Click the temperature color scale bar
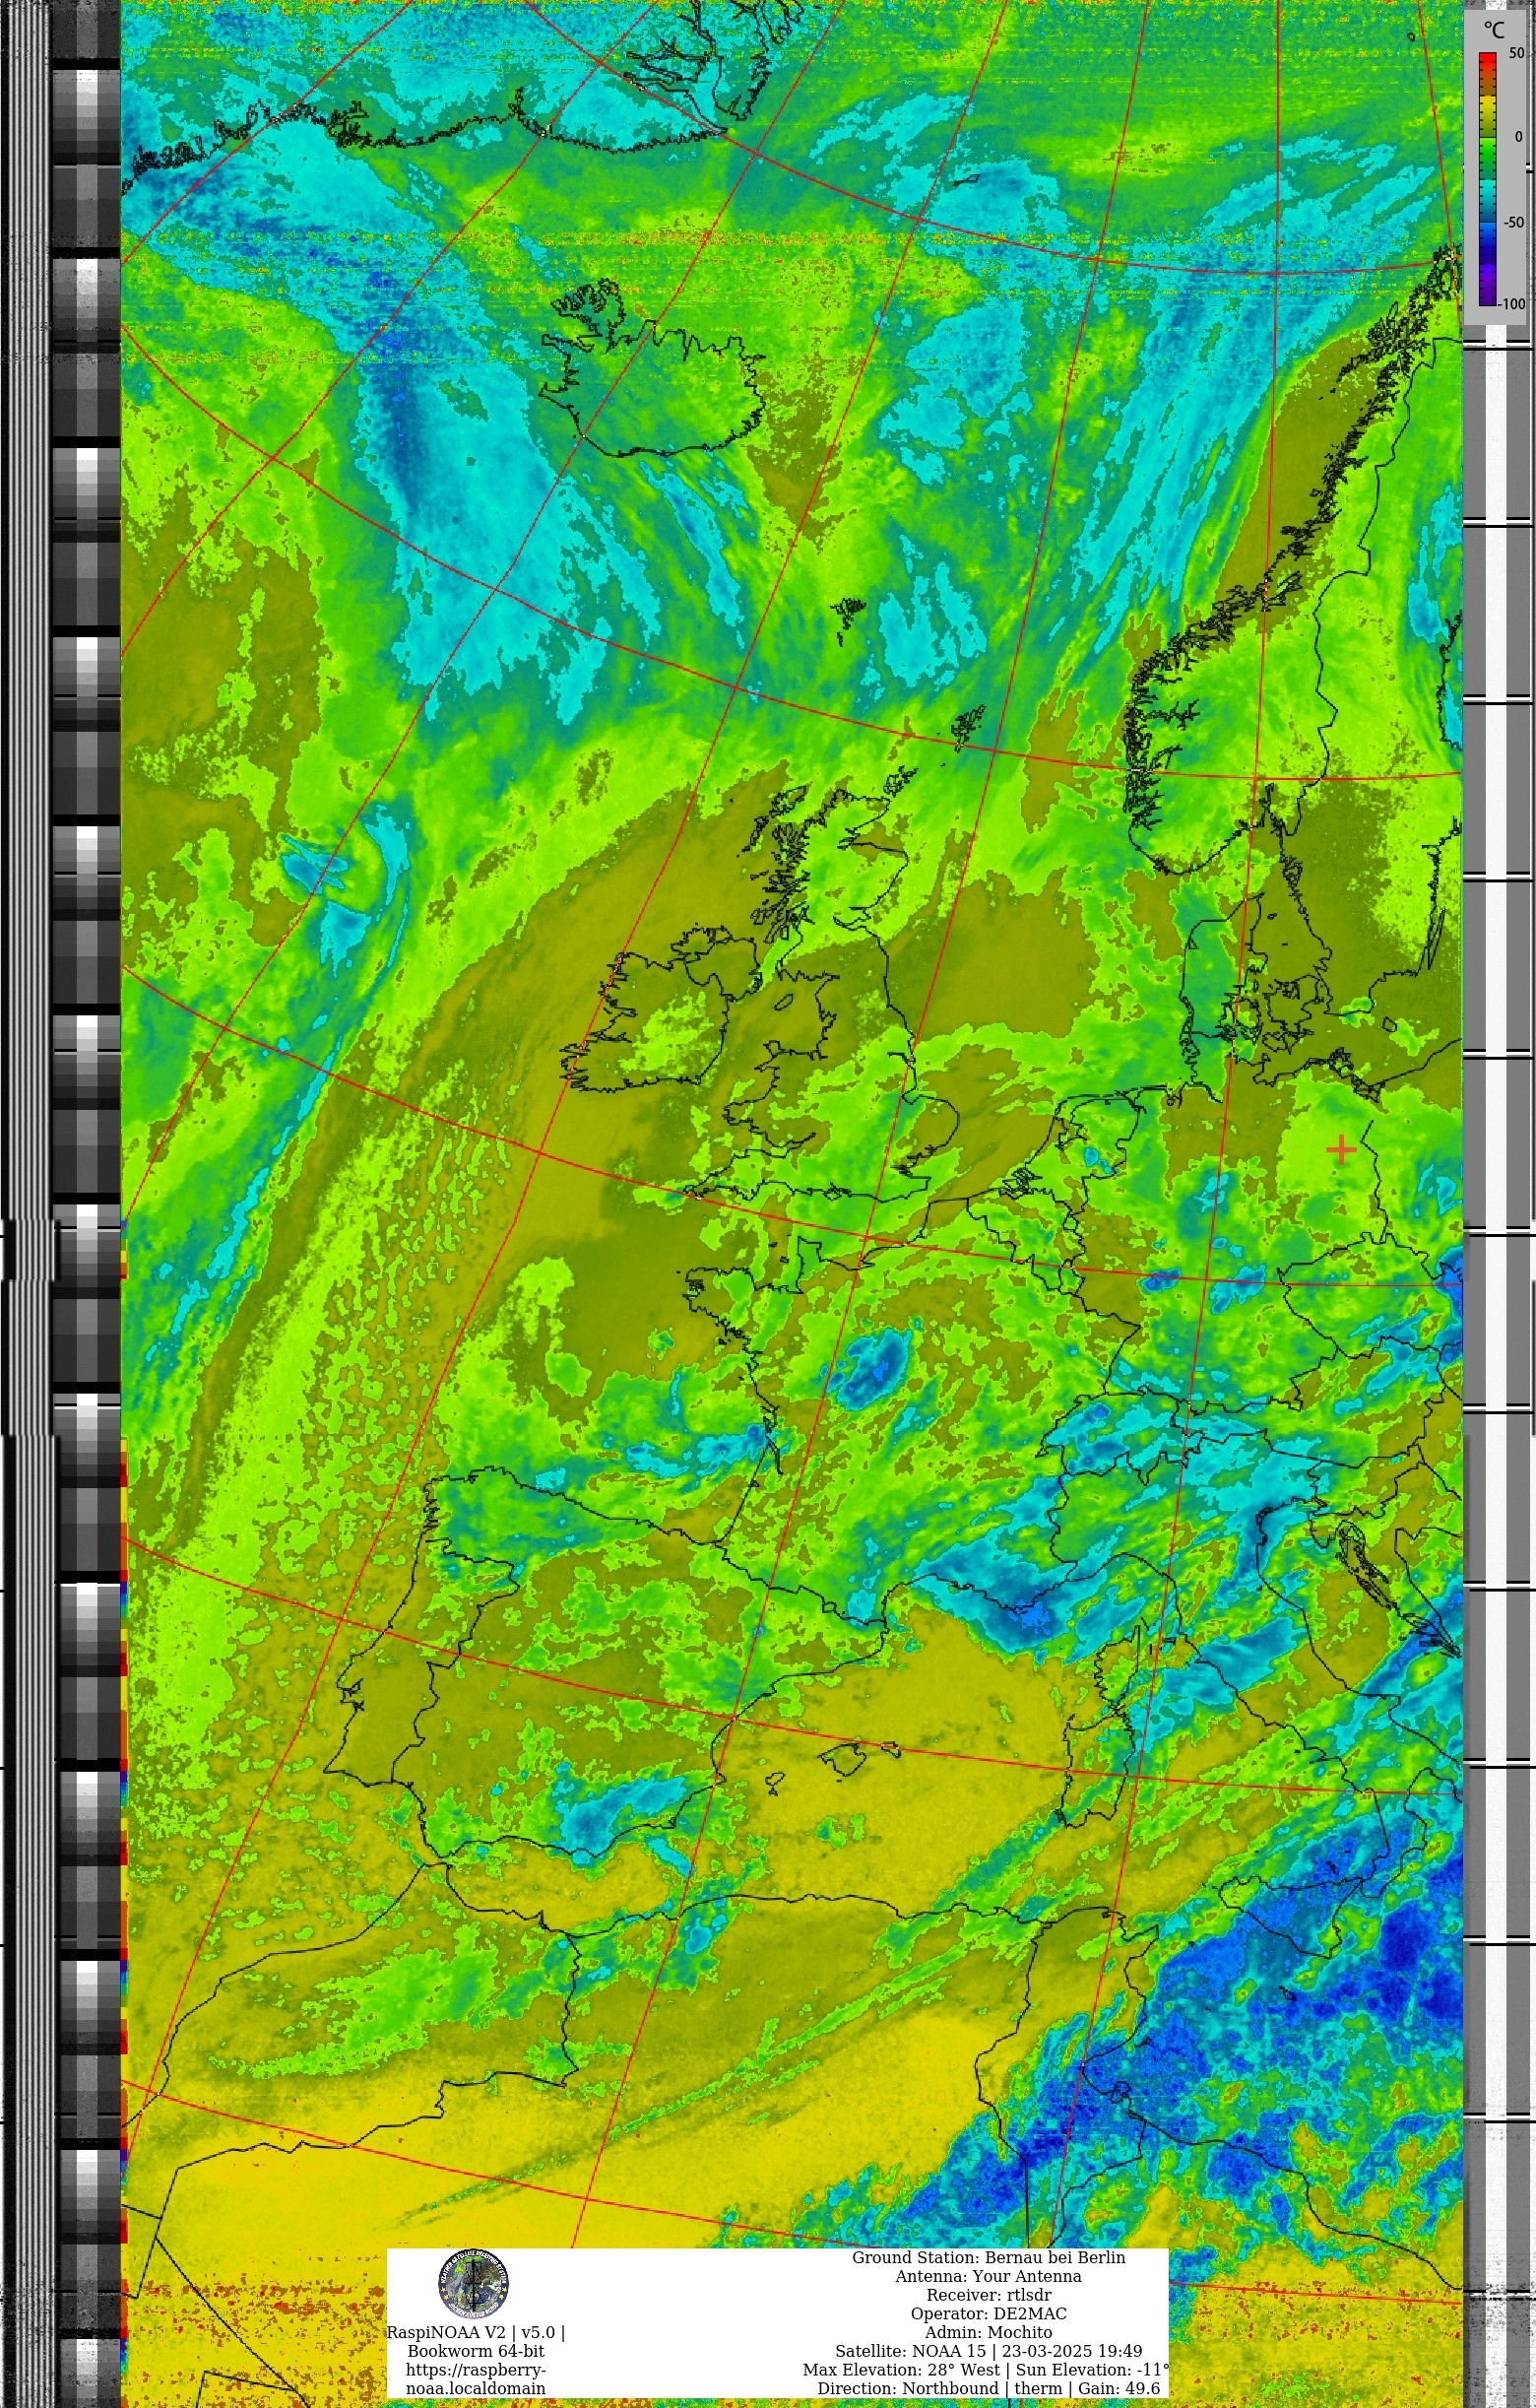Screen dimensions: 1536x2408 point(1488,178)
